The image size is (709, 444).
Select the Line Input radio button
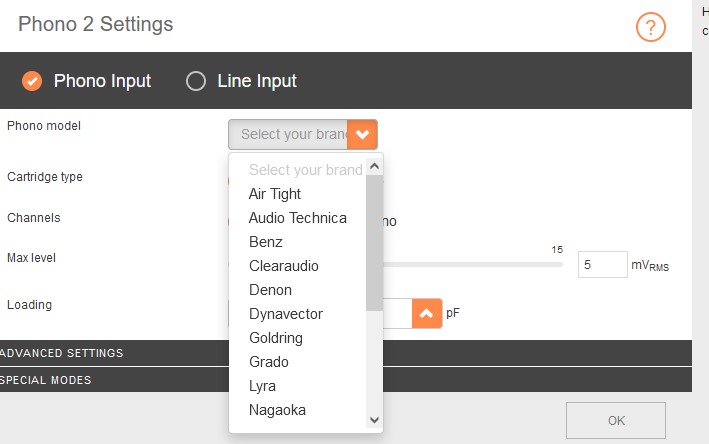[196, 81]
